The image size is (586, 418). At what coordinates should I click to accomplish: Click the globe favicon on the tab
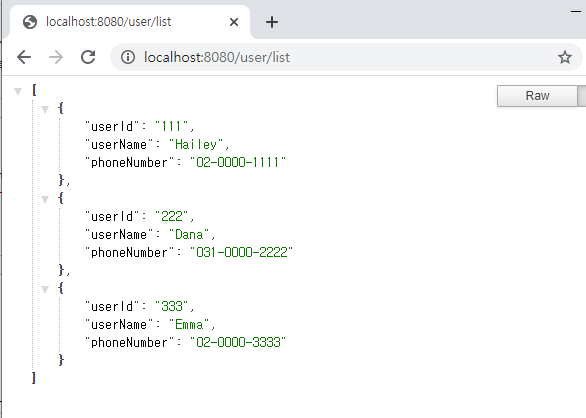(30, 22)
